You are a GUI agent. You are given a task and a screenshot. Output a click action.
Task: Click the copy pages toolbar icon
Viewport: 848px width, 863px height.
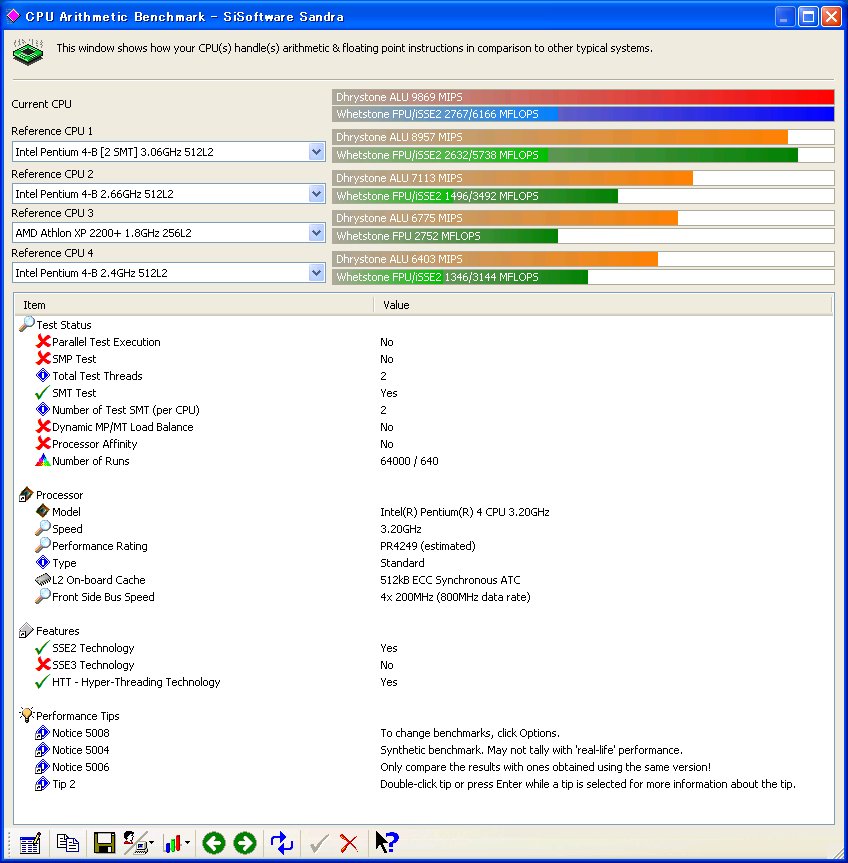67,843
